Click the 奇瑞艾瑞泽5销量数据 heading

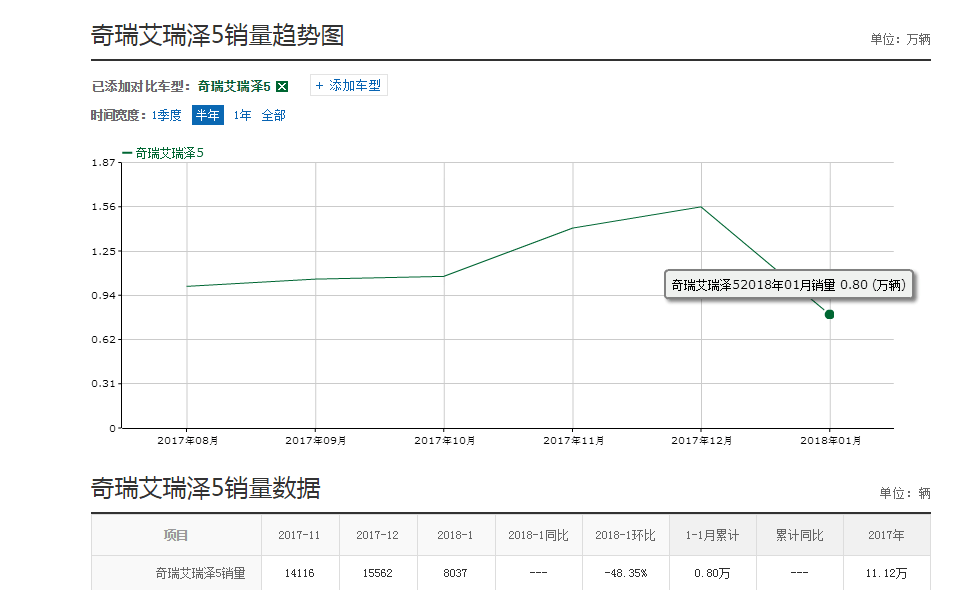[206, 488]
